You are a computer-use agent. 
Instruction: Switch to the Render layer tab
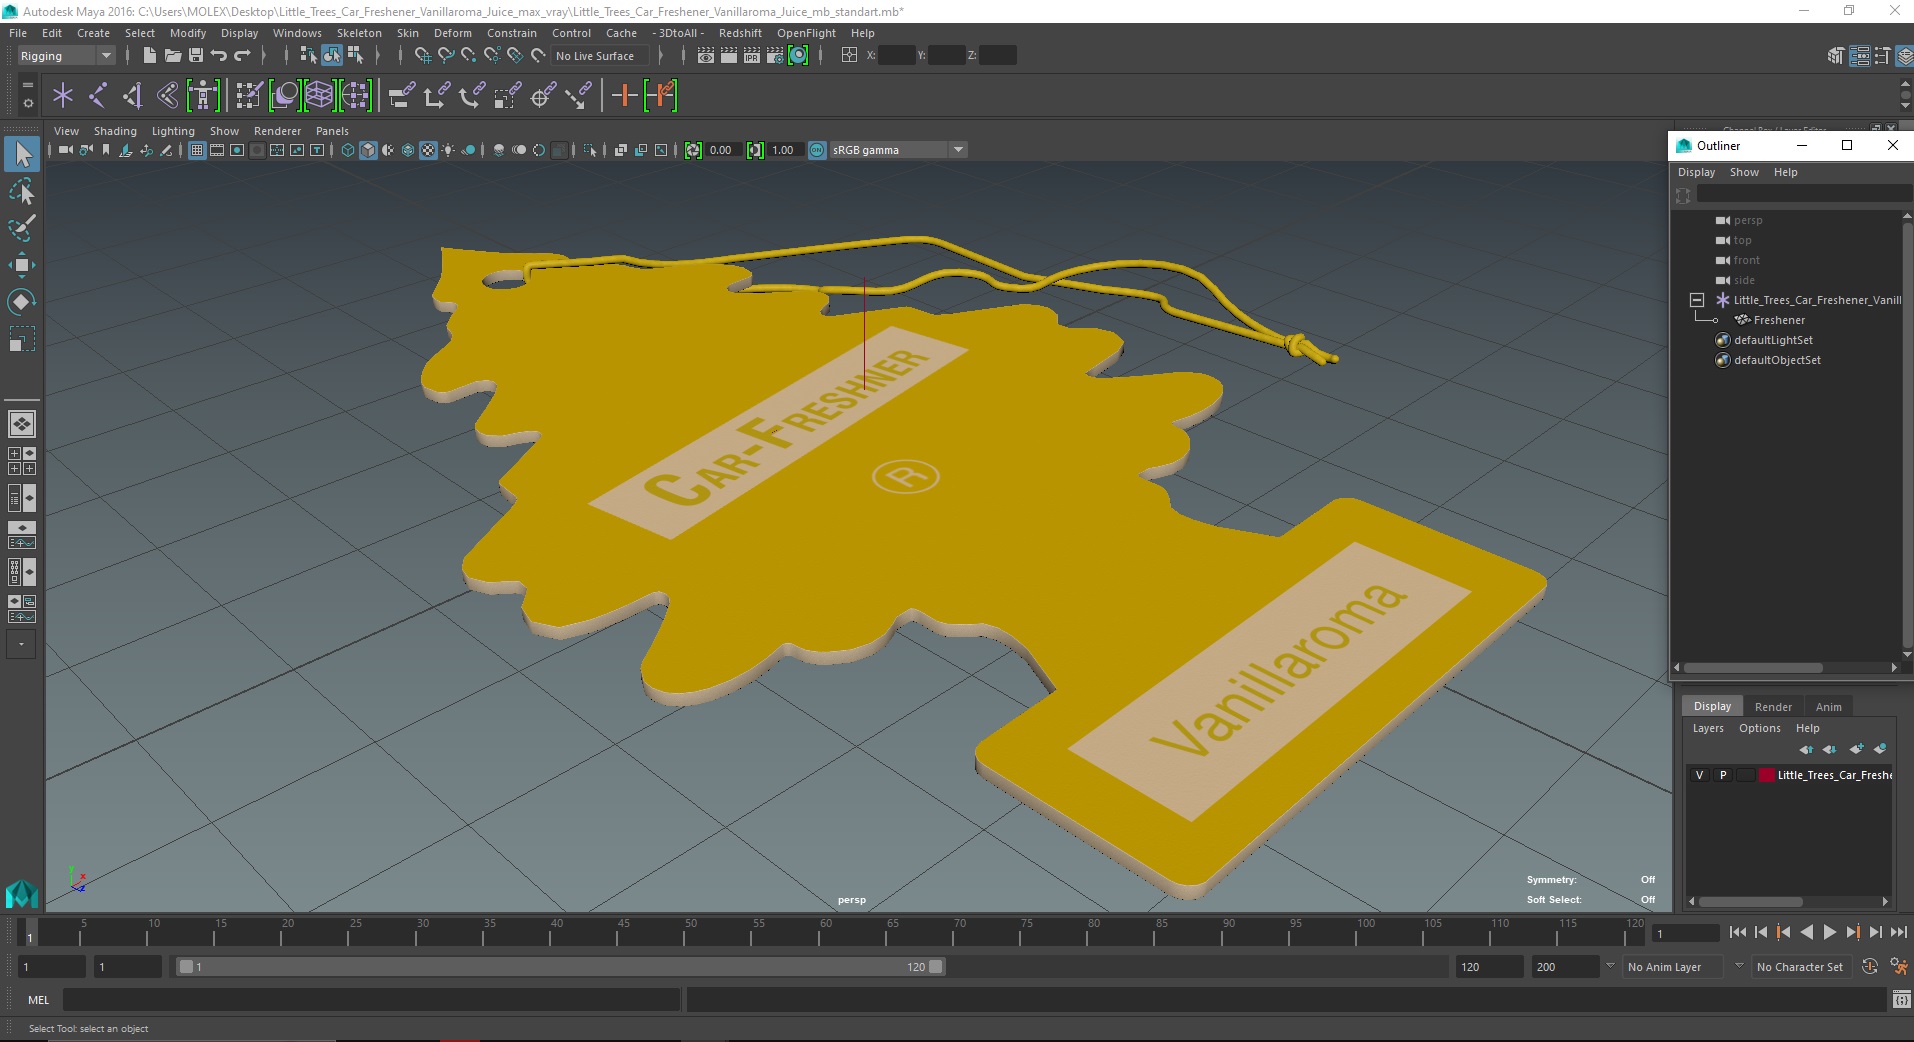[1773, 706]
